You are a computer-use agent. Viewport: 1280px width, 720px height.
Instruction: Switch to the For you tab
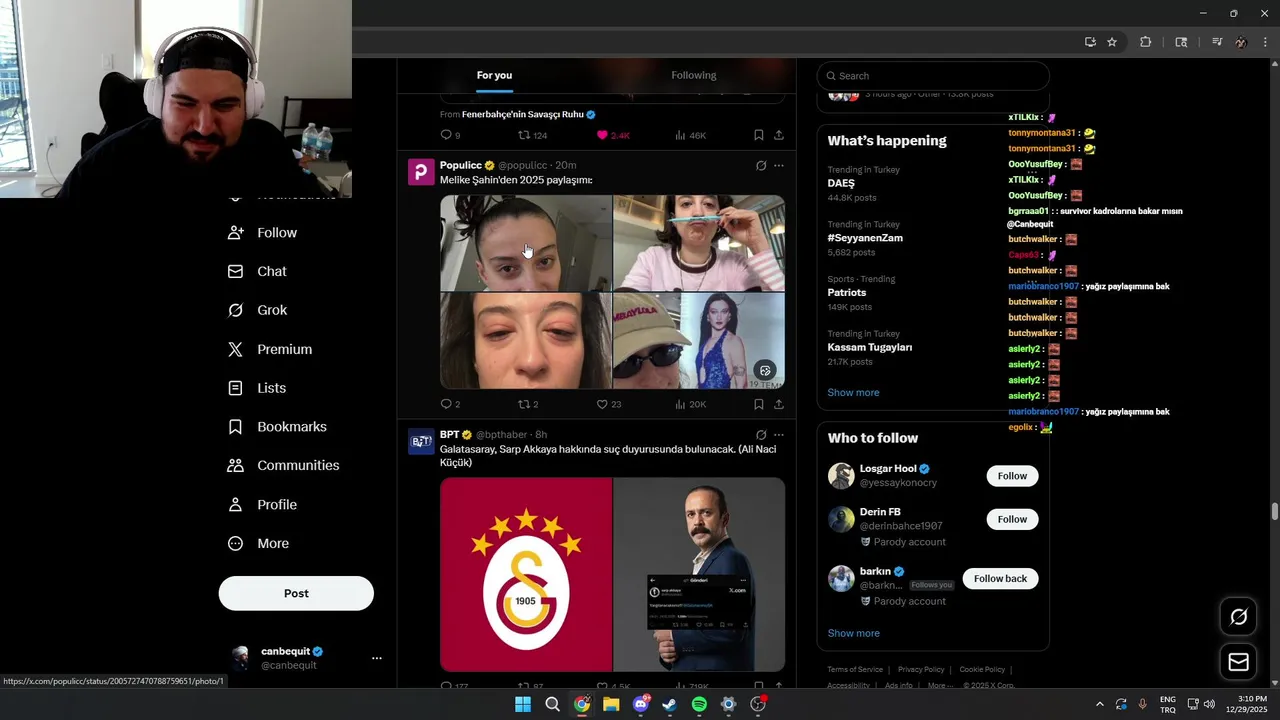click(x=494, y=76)
